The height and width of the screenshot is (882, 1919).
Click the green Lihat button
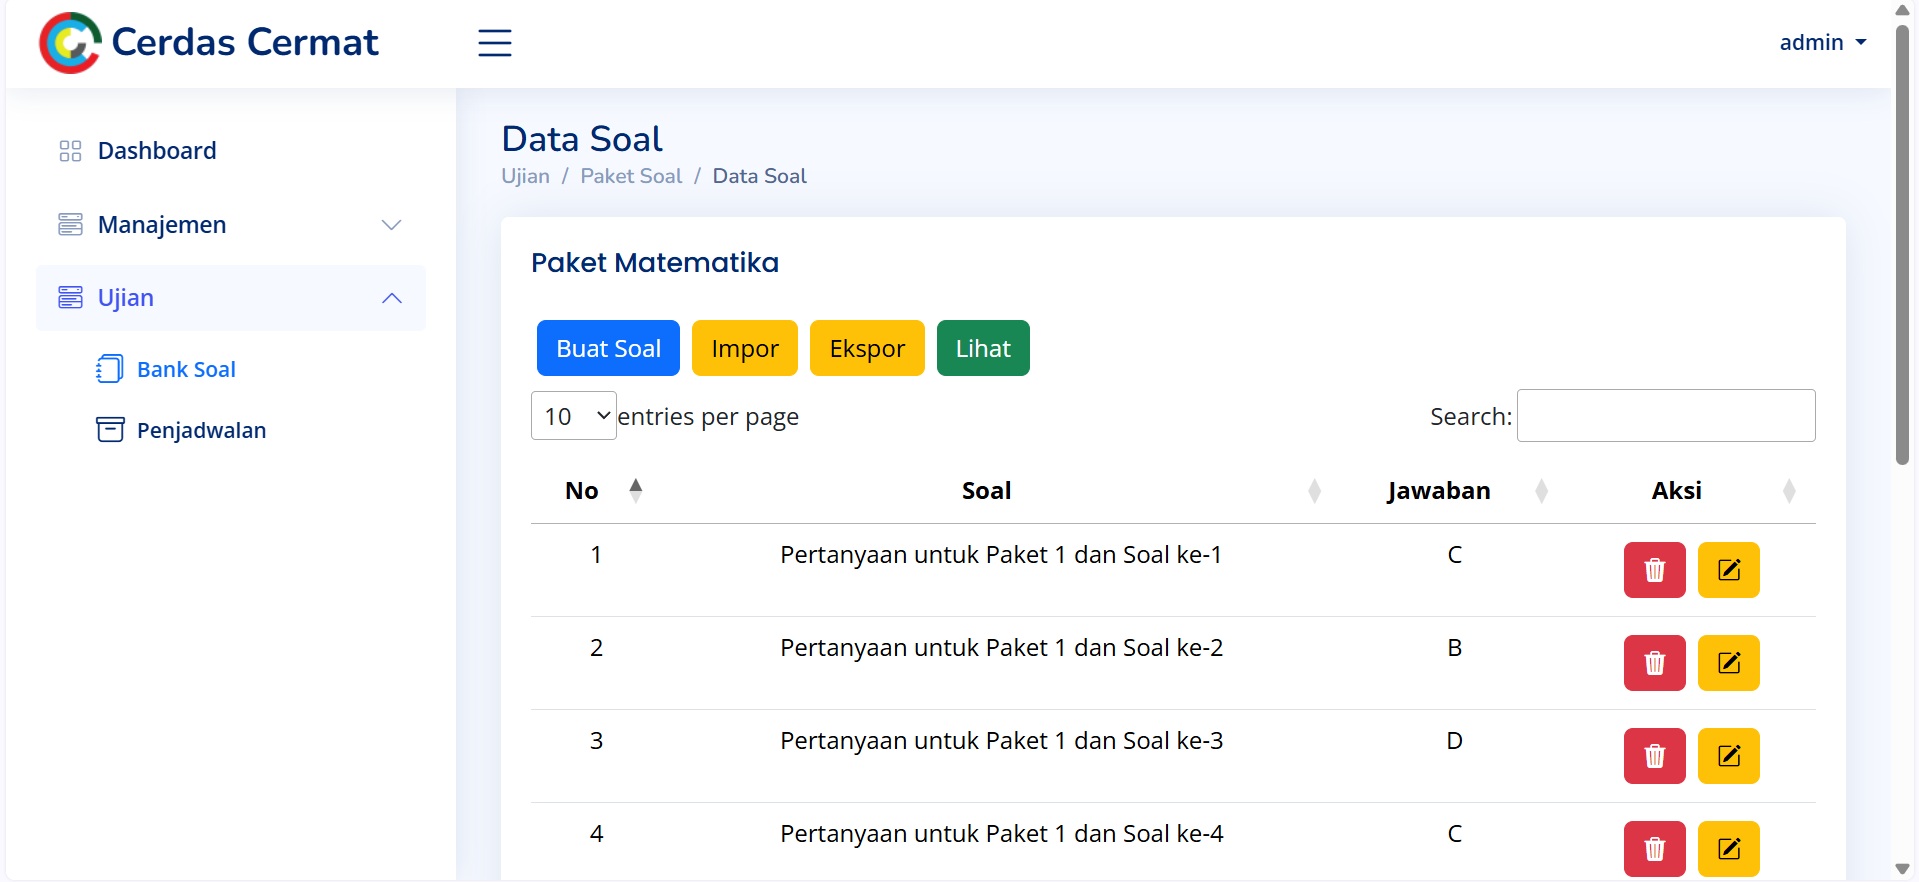(x=983, y=348)
